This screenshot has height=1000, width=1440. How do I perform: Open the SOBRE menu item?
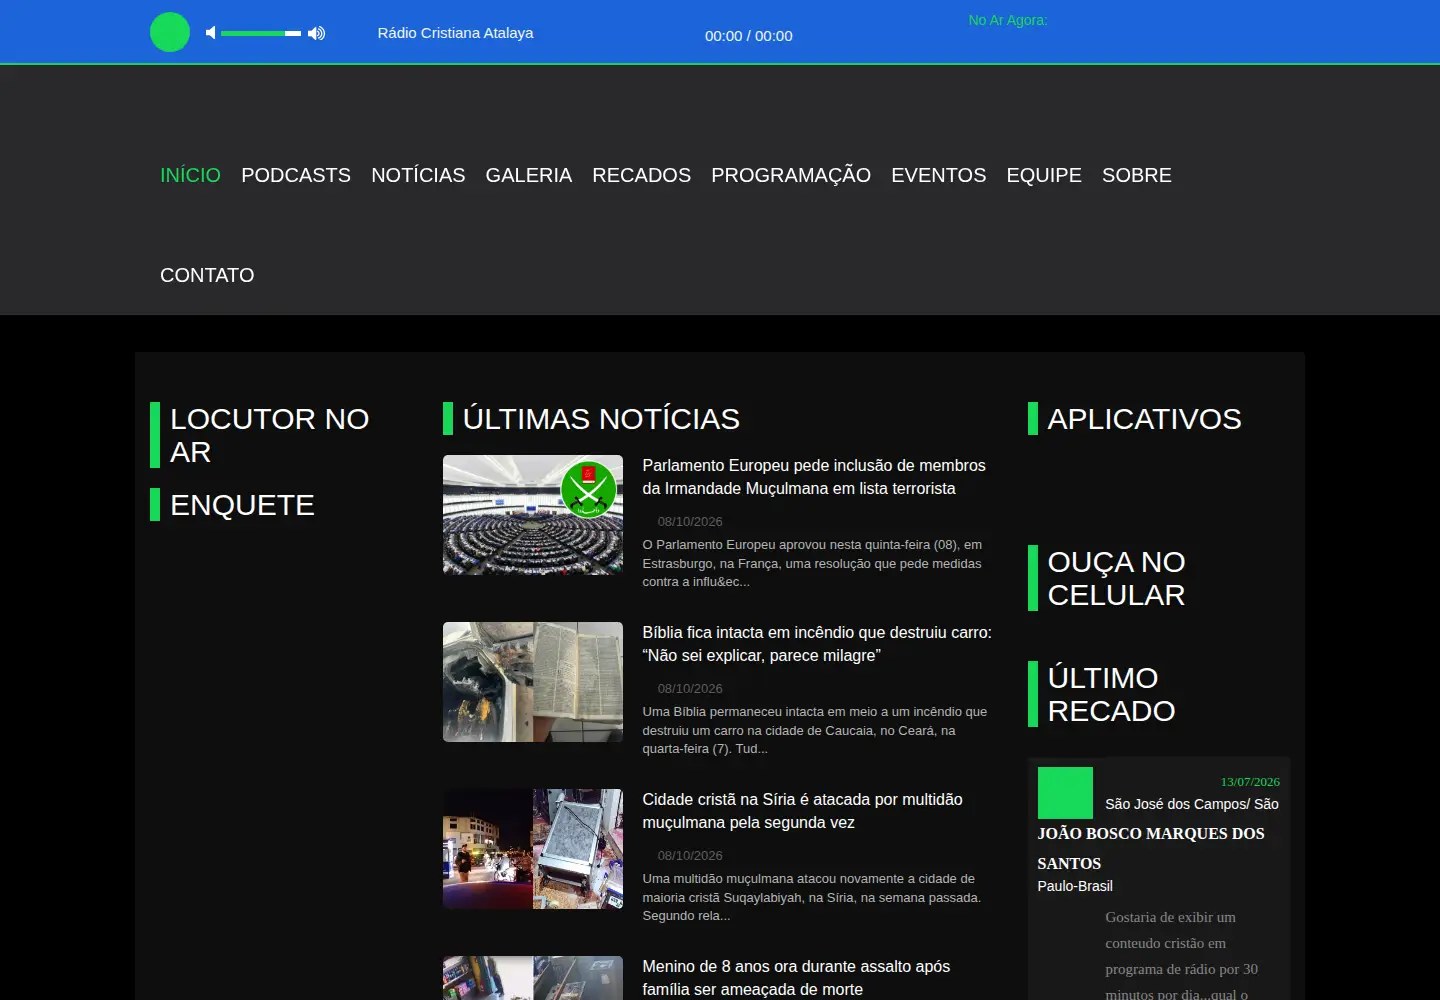tap(1137, 175)
